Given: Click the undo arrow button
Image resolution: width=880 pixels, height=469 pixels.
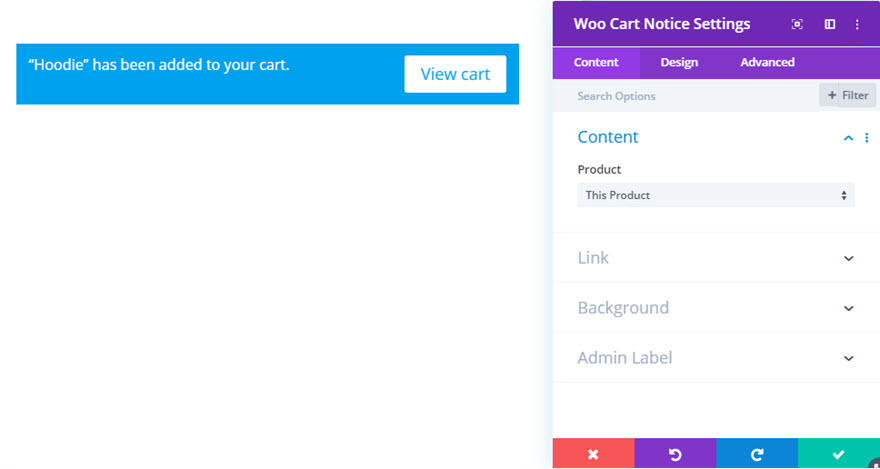Looking at the screenshot, I should pyautogui.click(x=675, y=454).
